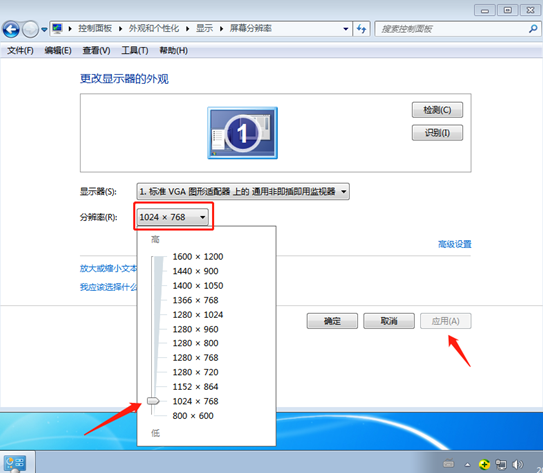Click the volume speaker tray icon
Viewport: 543px width, 473px height.
pos(518,464)
